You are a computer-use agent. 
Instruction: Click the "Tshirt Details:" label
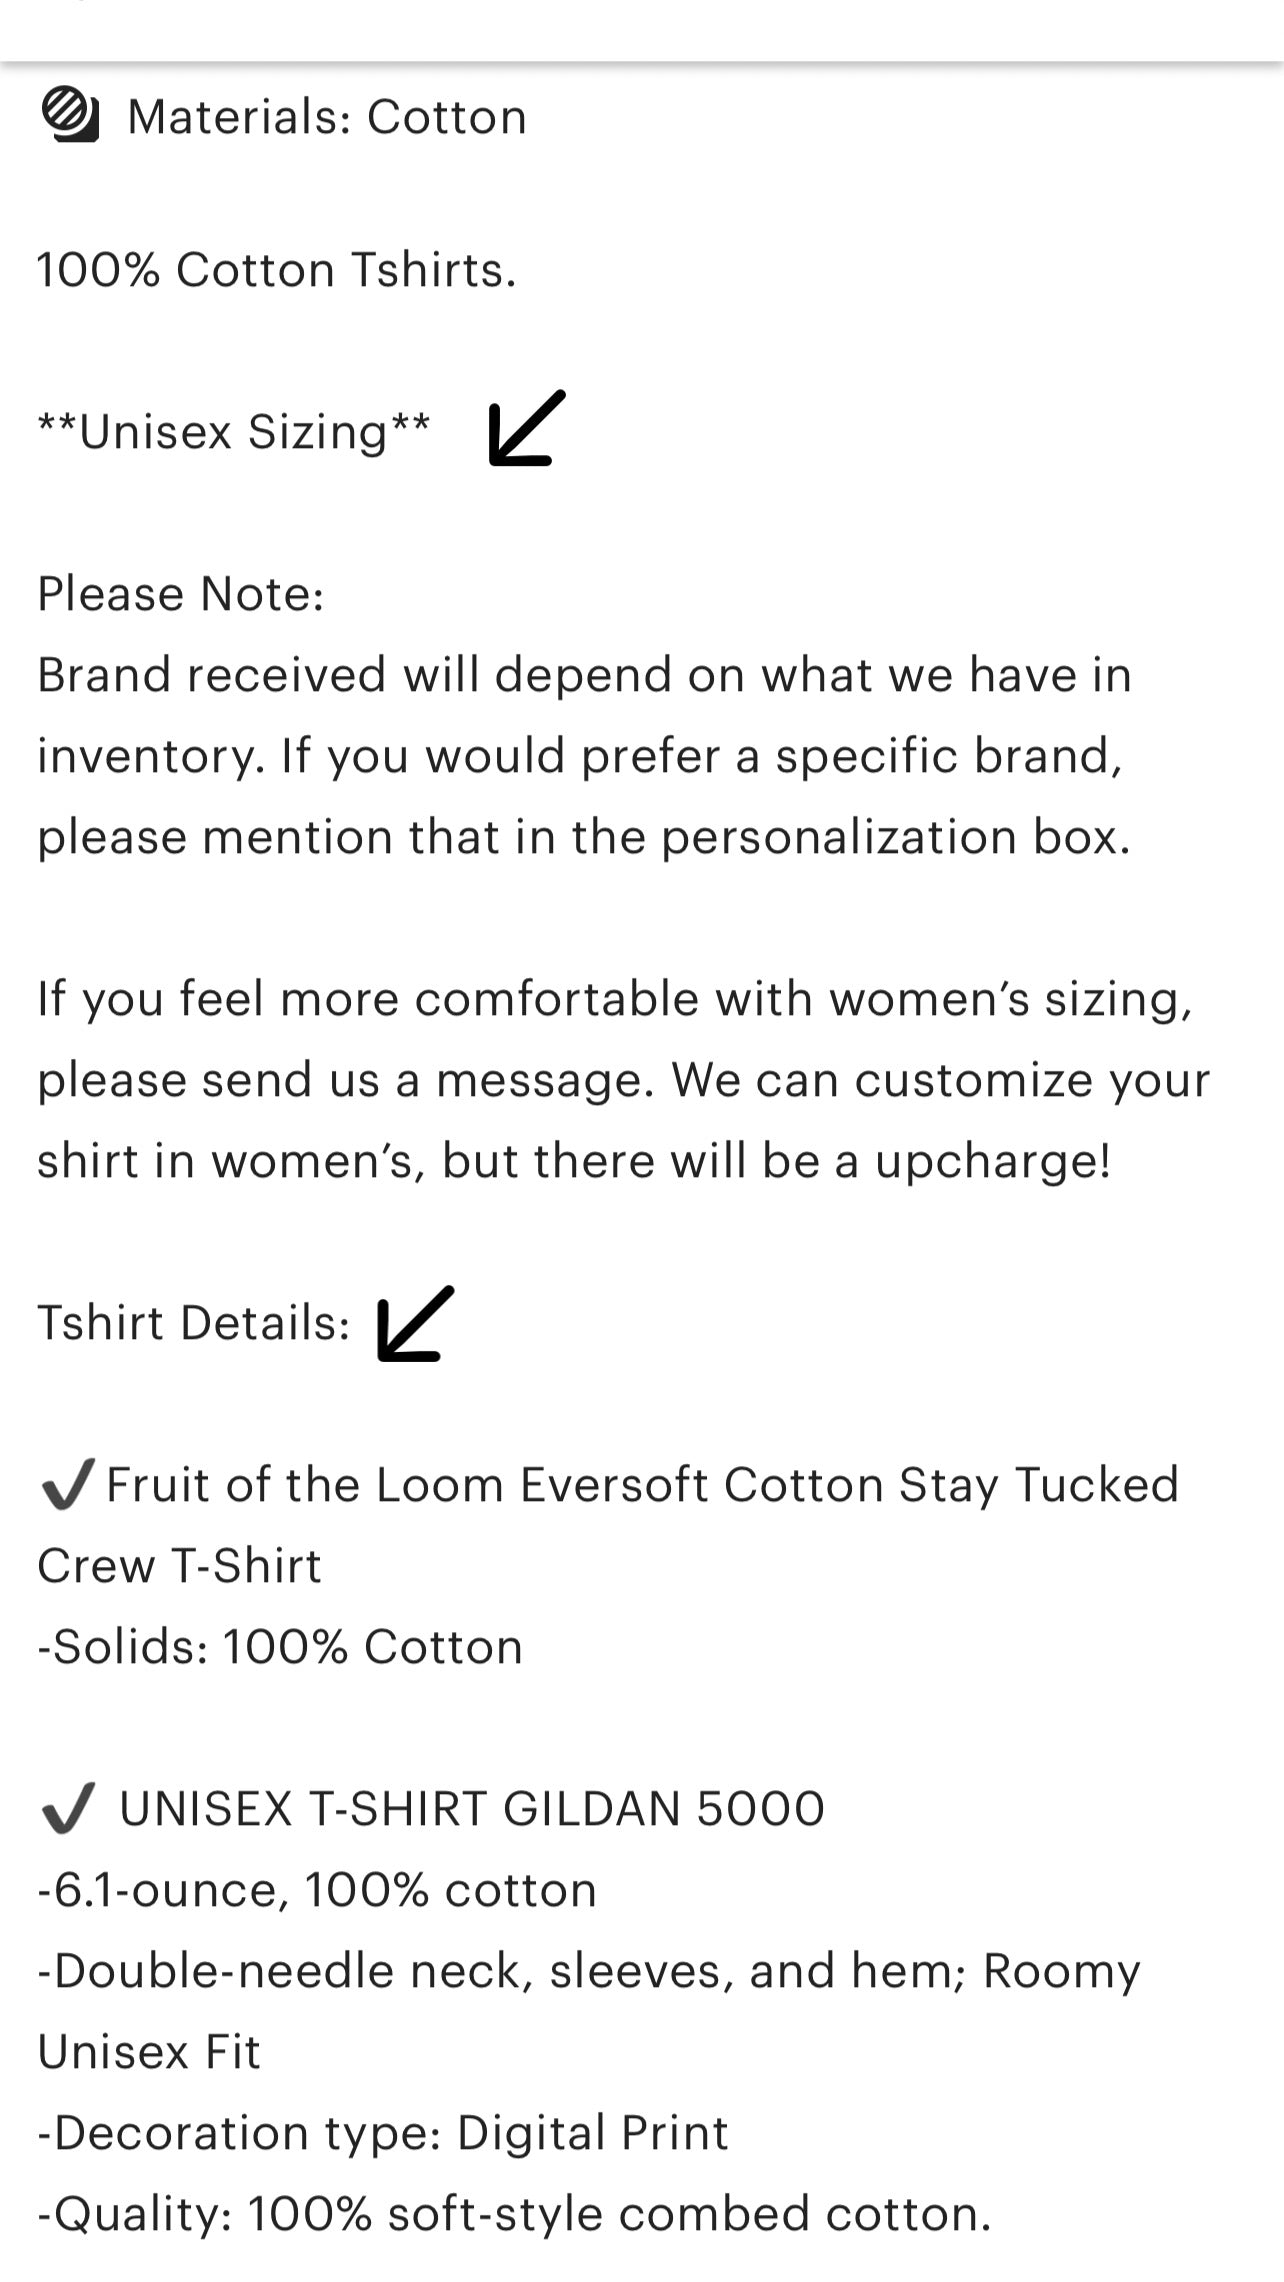point(194,1323)
